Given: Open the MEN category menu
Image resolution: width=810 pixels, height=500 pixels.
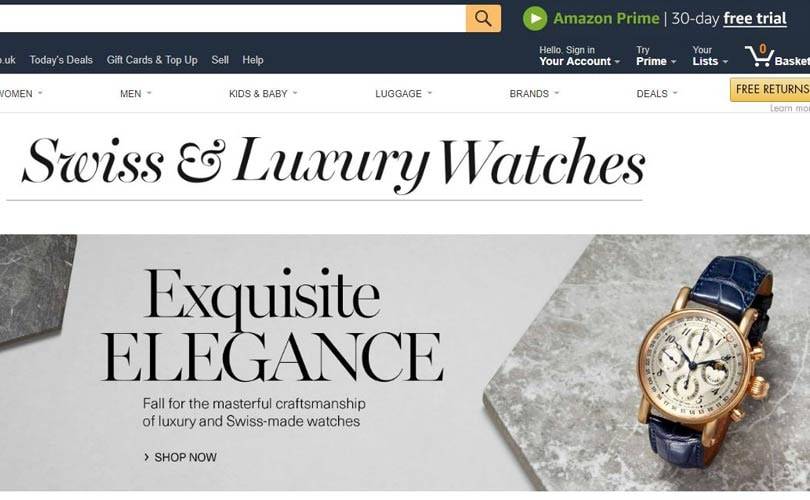Looking at the screenshot, I should (136, 93).
